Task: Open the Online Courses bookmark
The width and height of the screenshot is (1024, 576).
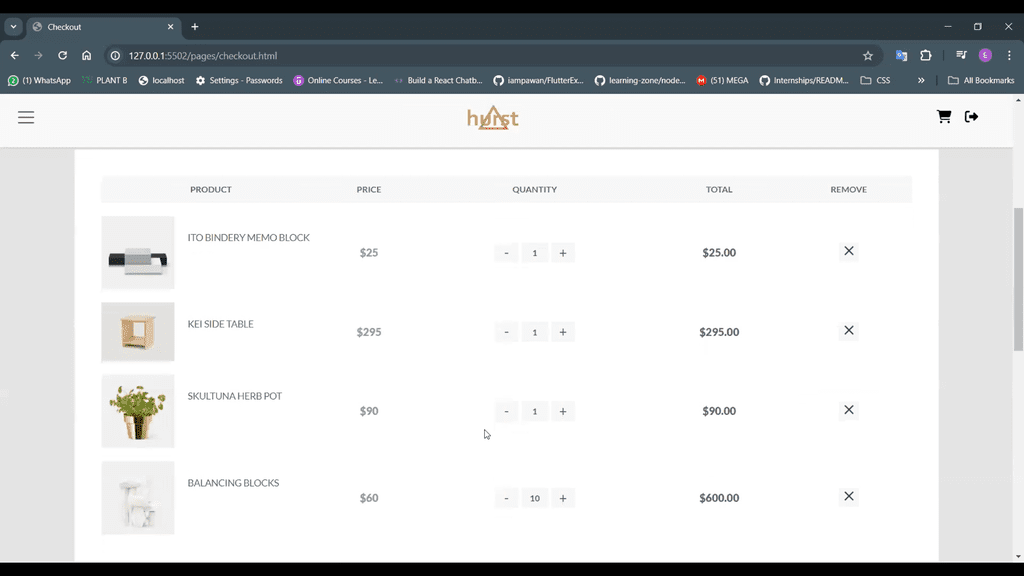Action: tap(338, 80)
